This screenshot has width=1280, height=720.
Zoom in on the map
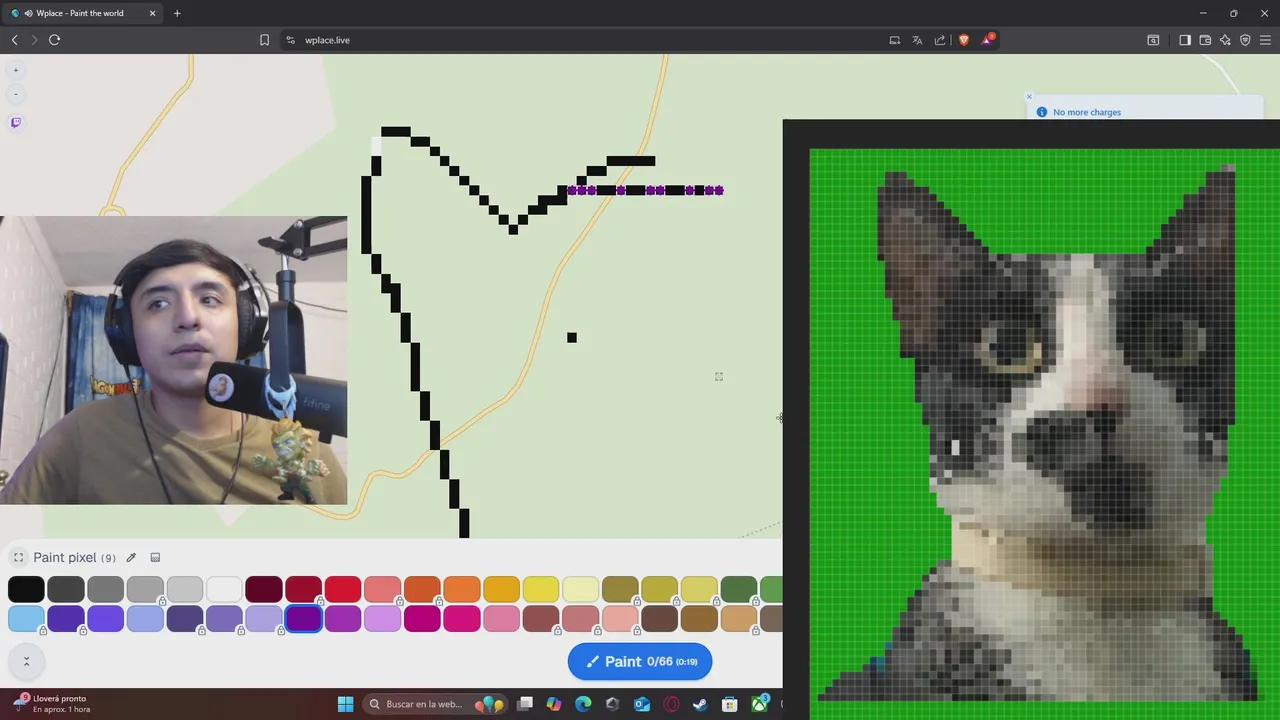pyautogui.click(x=15, y=70)
